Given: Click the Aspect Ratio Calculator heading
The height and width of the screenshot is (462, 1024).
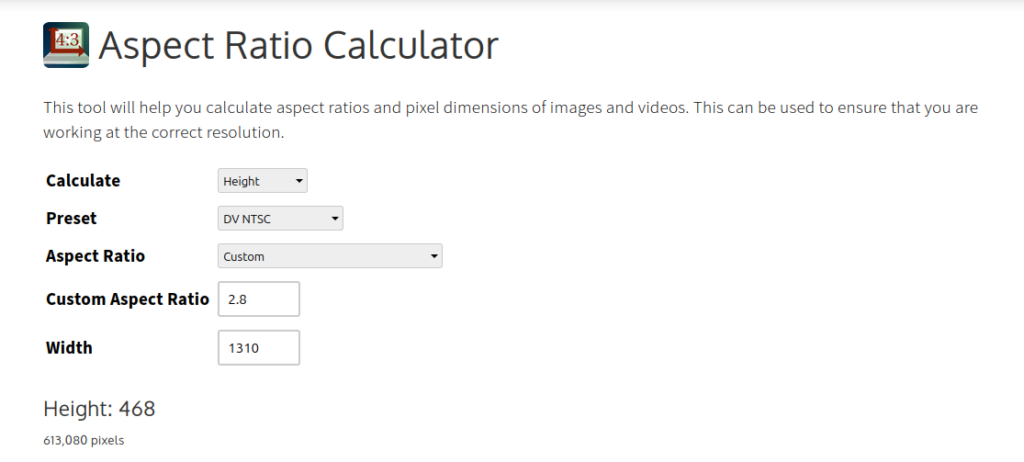Looking at the screenshot, I should (298, 46).
